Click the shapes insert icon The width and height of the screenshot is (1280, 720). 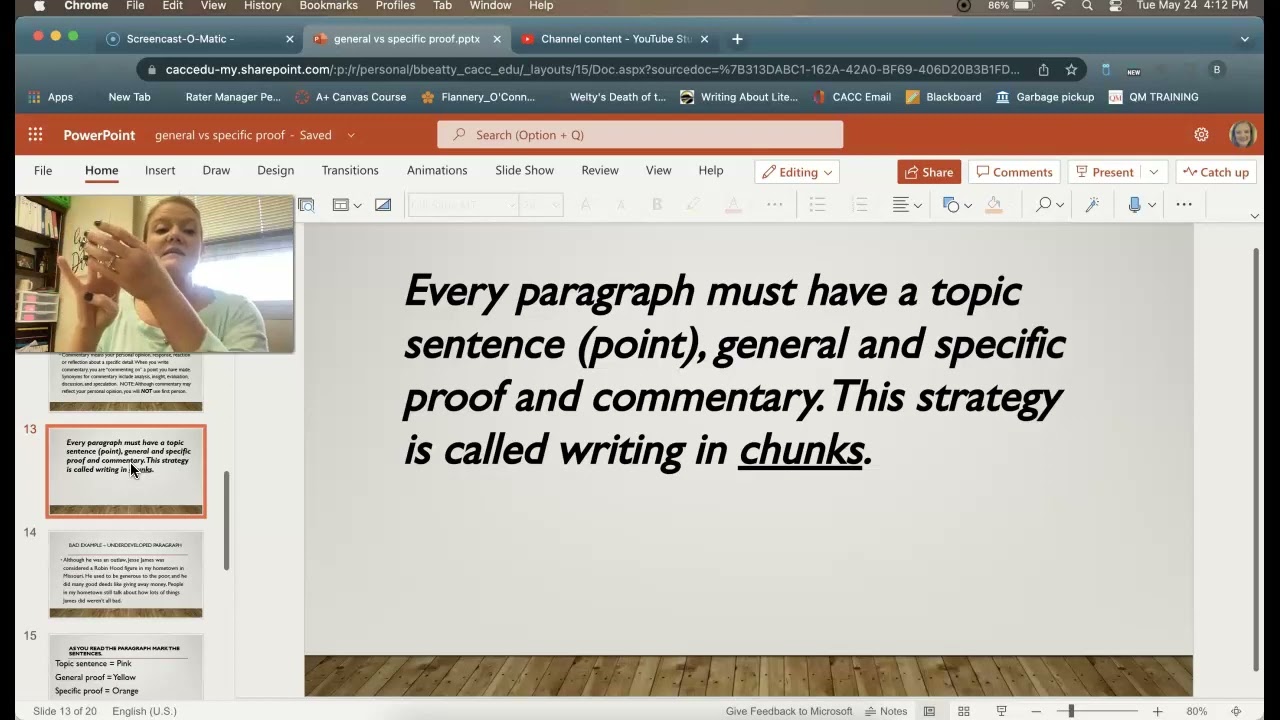point(951,204)
